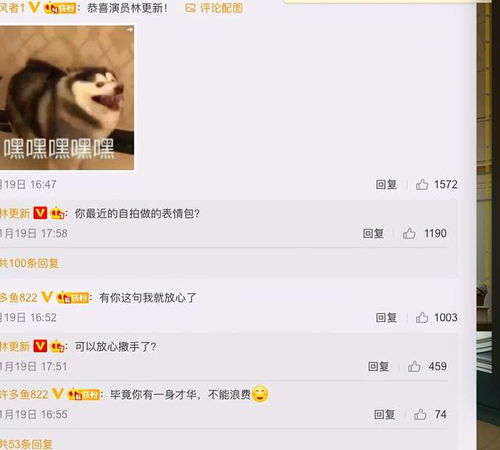Expand 共100条回复 replies
This screenshot has height=450, width=500.
29,263
